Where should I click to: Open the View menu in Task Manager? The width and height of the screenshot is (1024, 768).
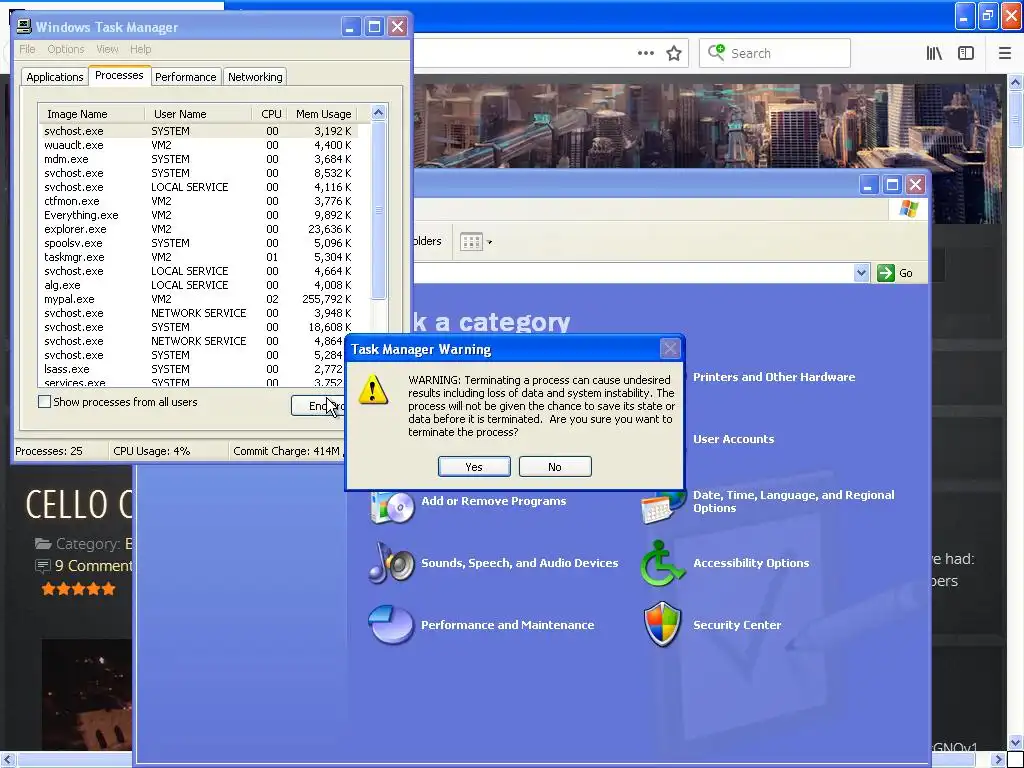click(107, 49)
